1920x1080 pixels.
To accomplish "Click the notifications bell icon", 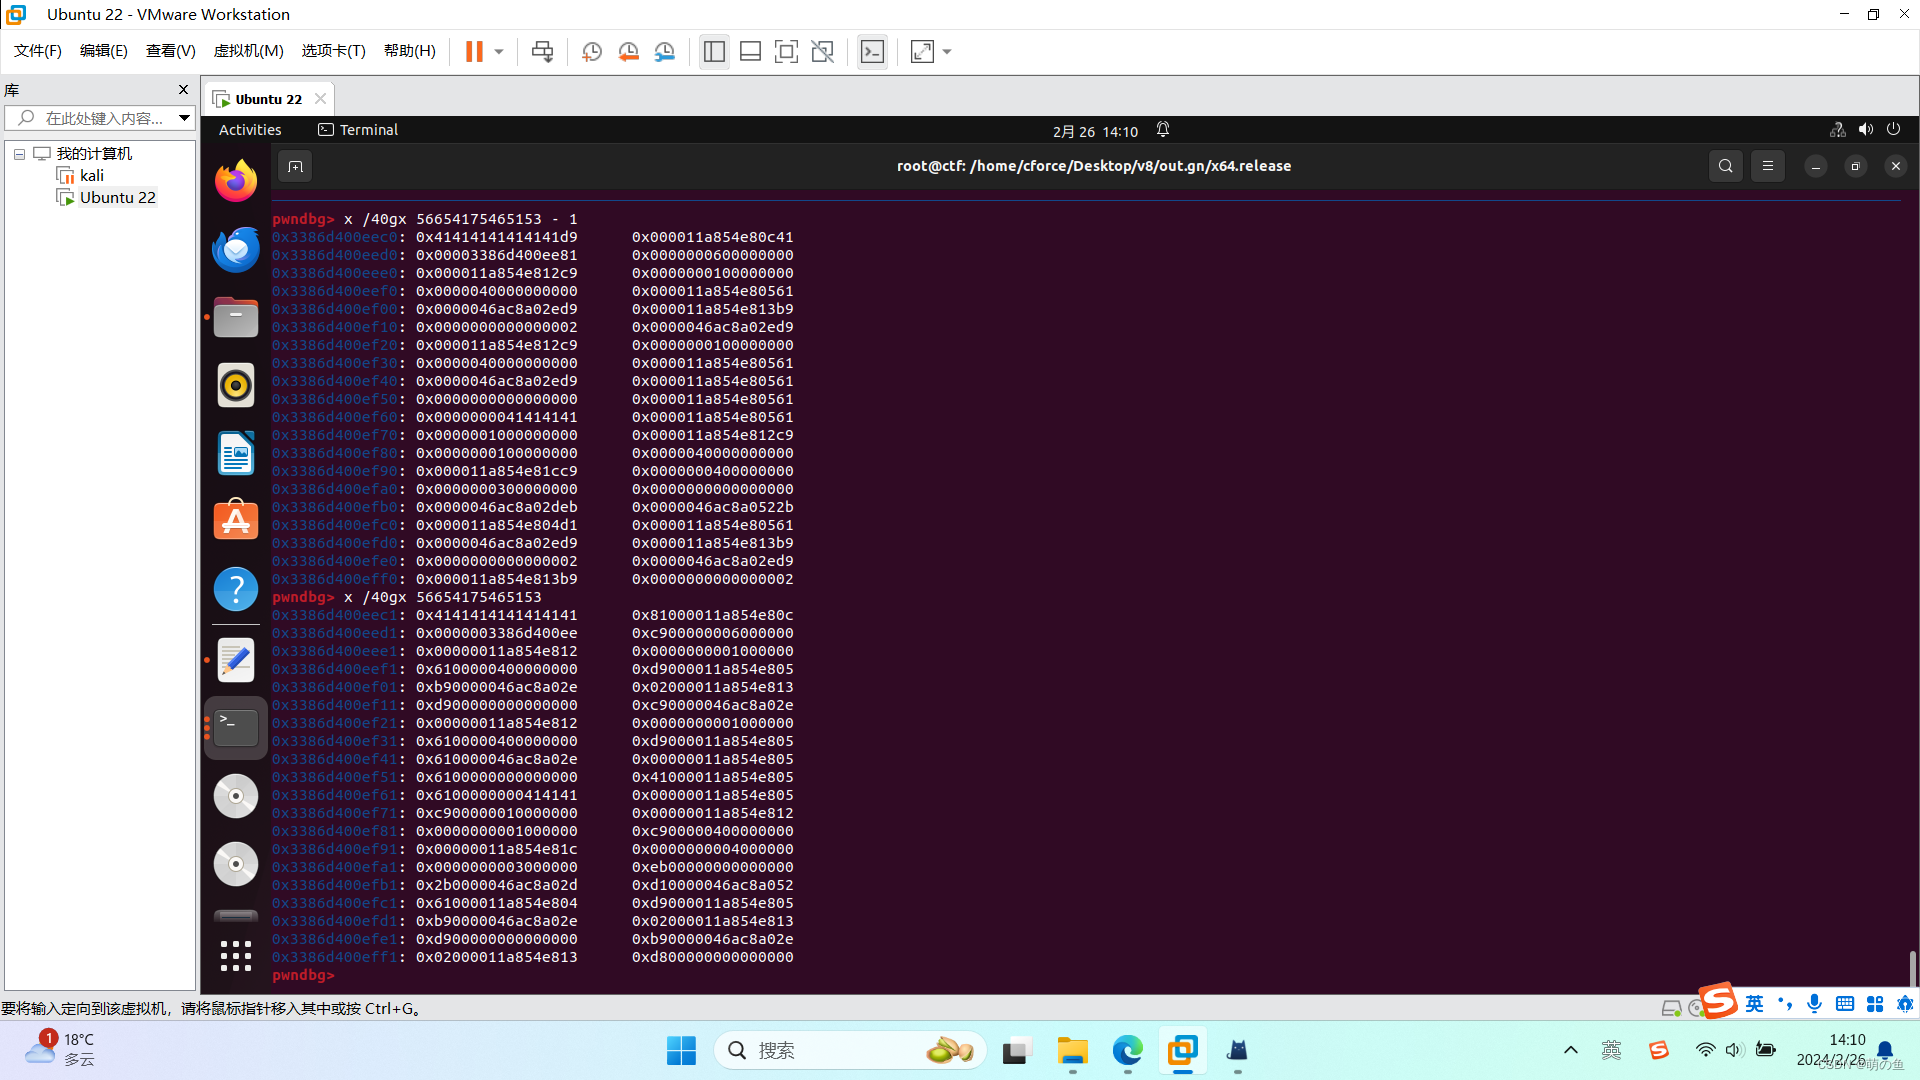I will 1163,130.
